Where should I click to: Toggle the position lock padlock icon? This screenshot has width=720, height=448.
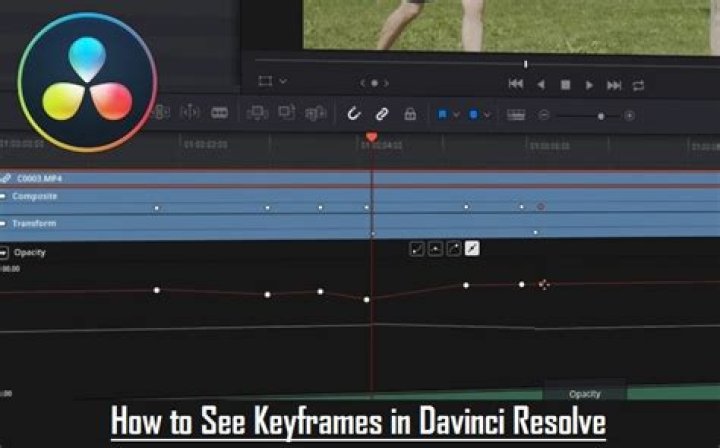pos(409,114)
